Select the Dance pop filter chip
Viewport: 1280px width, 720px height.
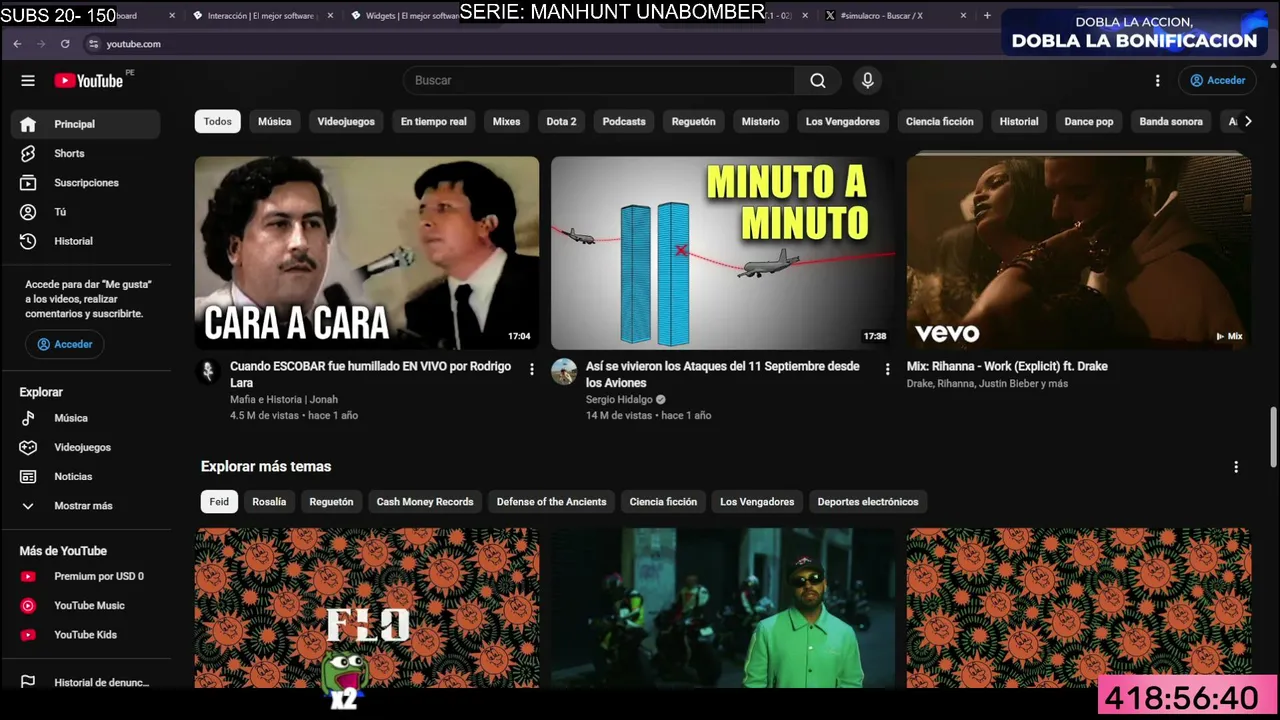(1088, 122)
